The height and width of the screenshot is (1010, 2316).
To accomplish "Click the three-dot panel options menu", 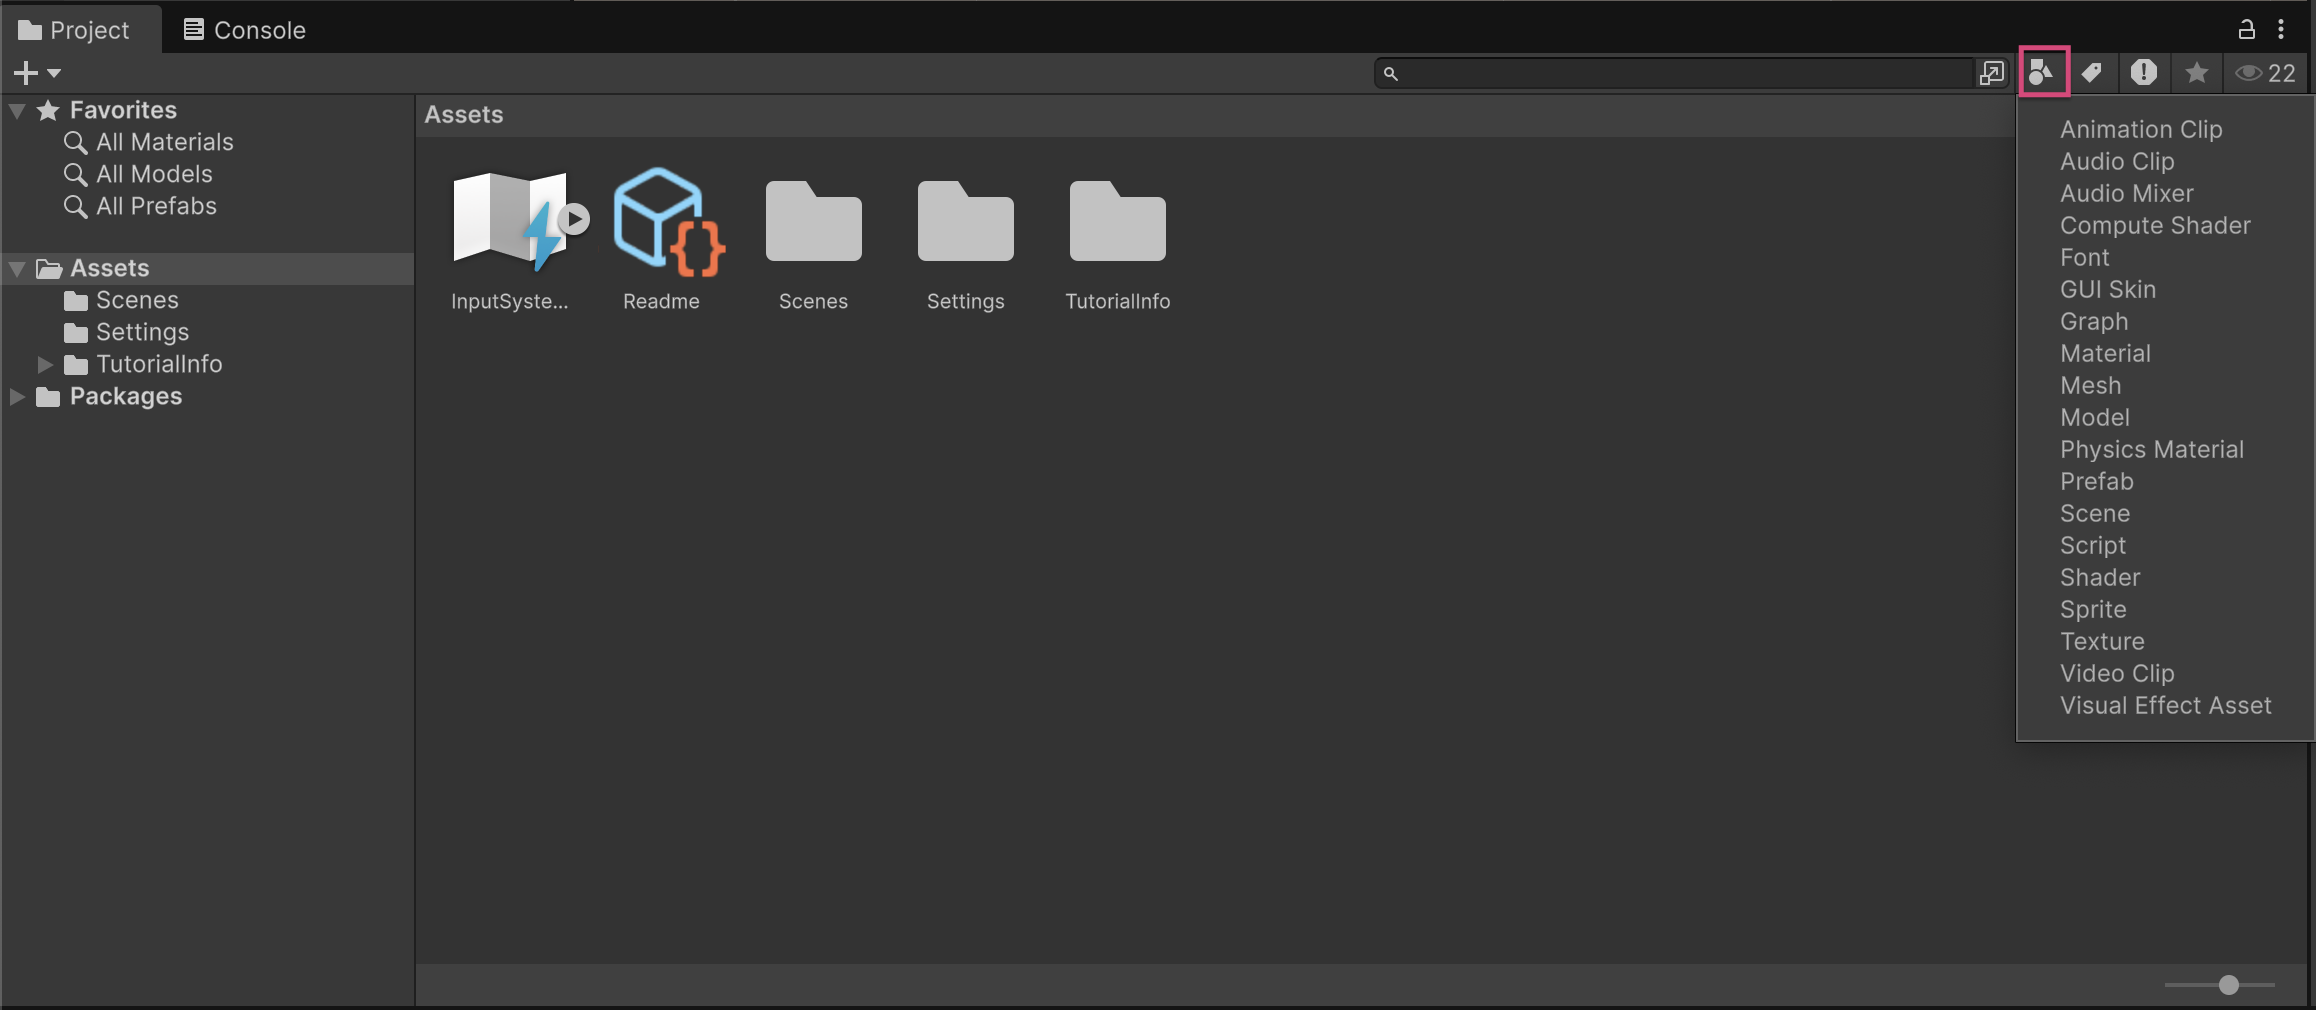I will [x=2281, y=29].
